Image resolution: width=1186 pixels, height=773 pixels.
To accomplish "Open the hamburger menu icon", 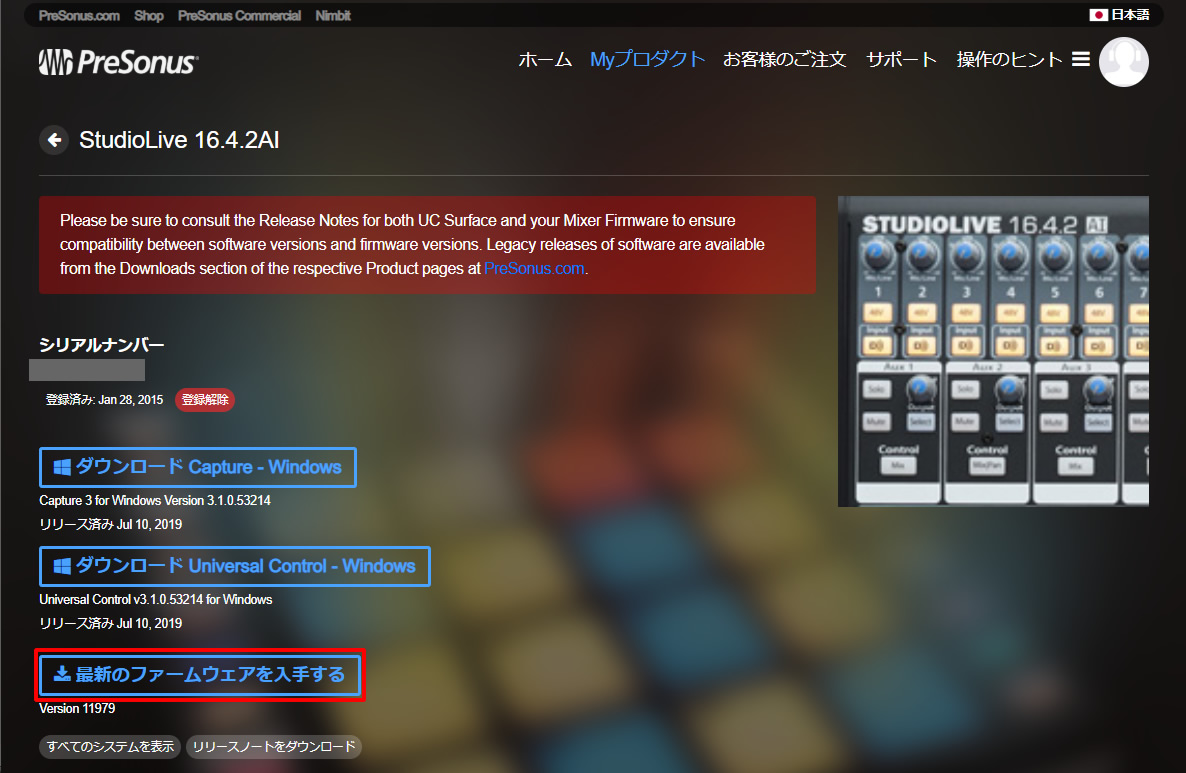I will click(x=1080, y=60).
